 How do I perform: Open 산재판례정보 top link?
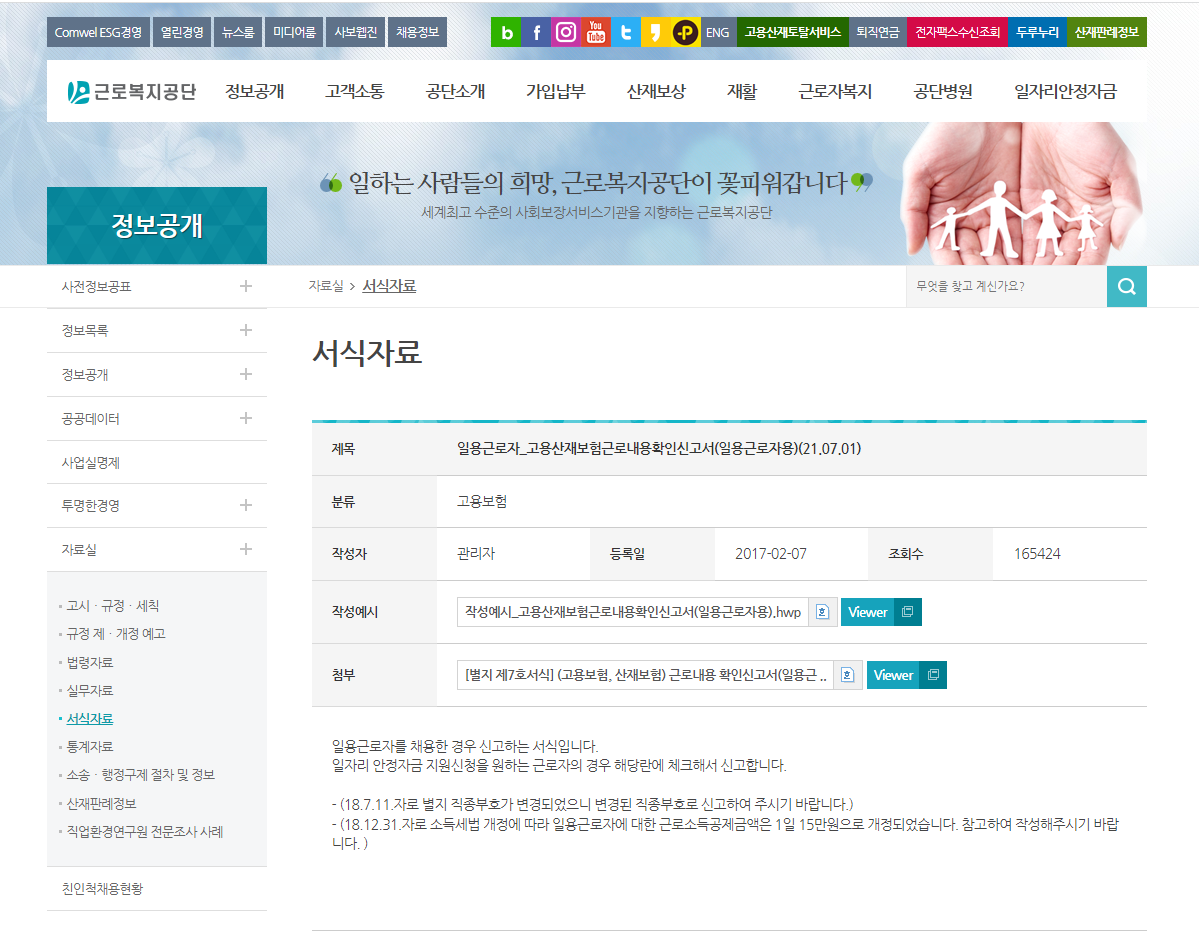point(1106,32)
